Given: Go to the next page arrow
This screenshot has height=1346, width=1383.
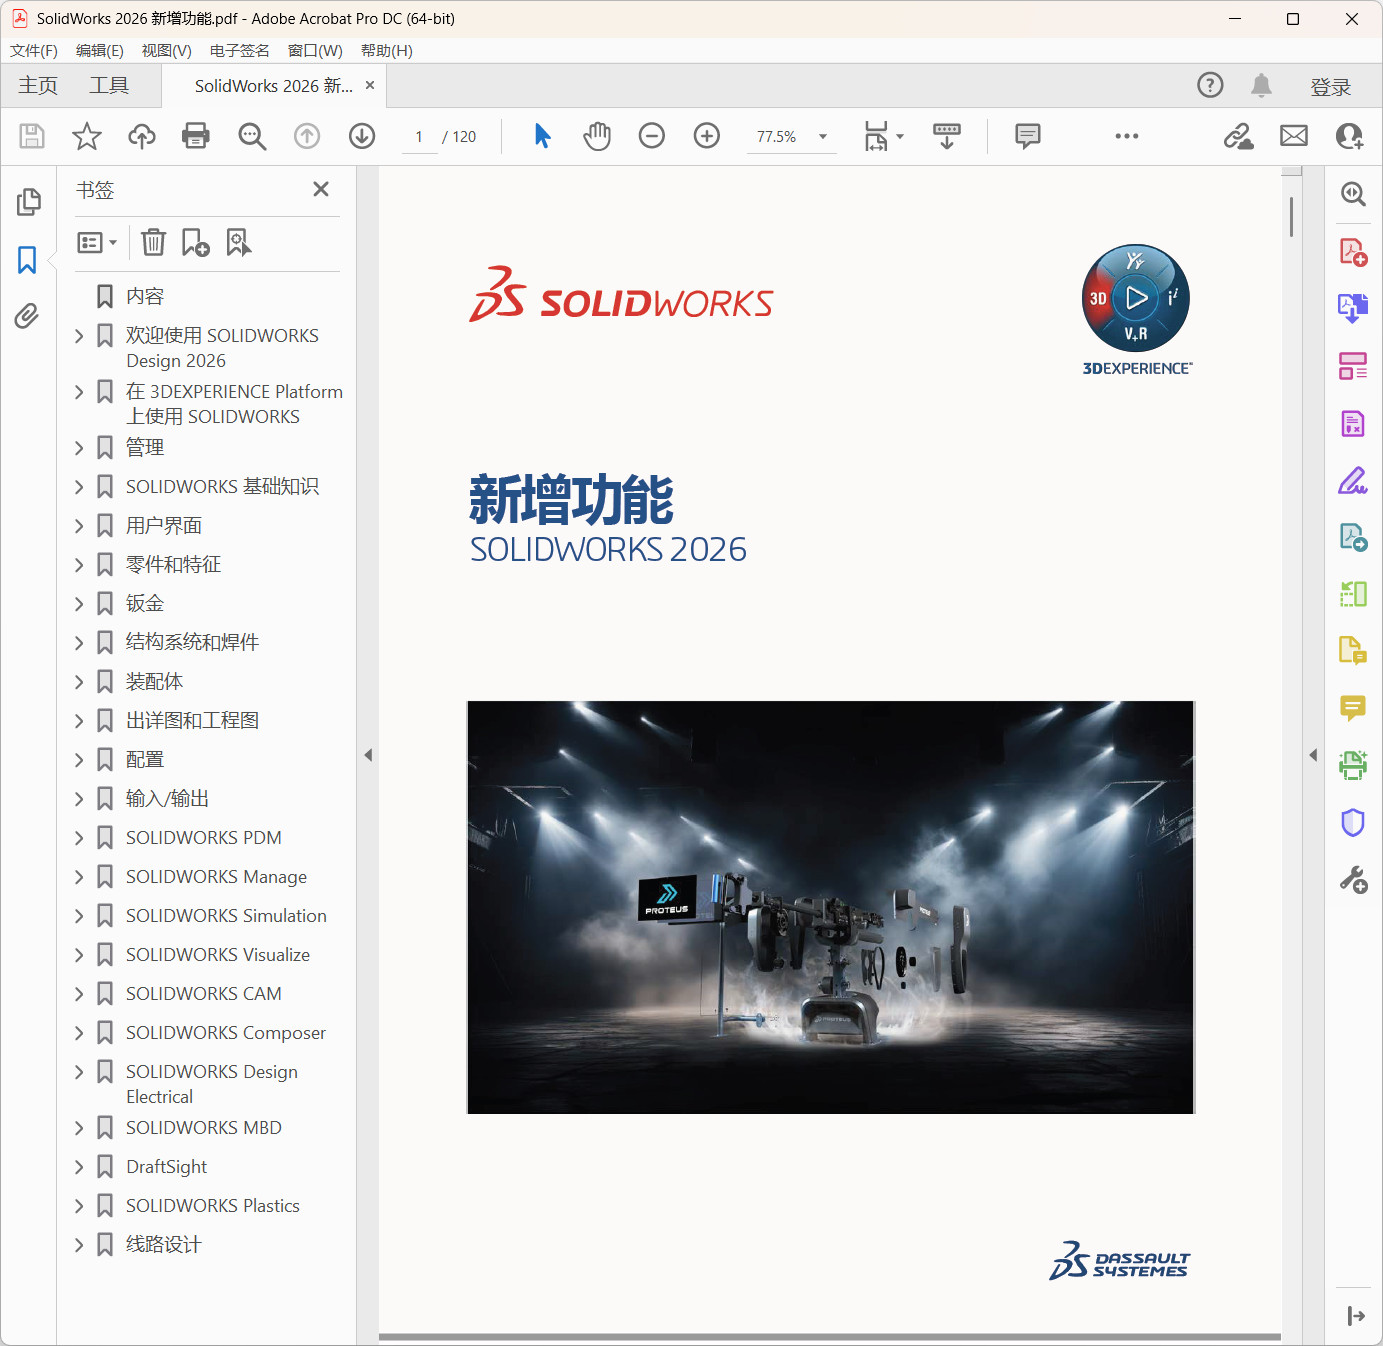Looking at the screenshot, I should point(362,136).
